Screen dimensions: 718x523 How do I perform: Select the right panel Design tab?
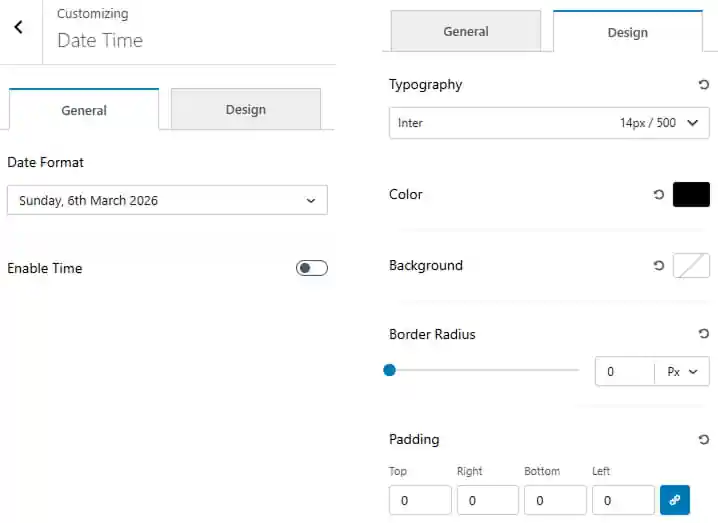point(627,32)
